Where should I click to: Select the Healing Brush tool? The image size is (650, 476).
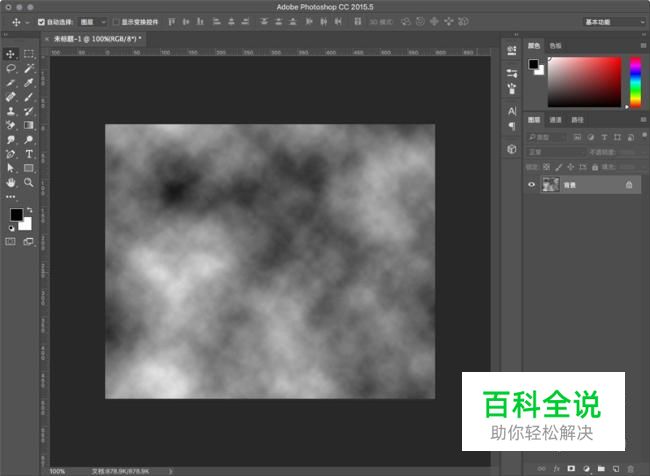tap(10, 97)
